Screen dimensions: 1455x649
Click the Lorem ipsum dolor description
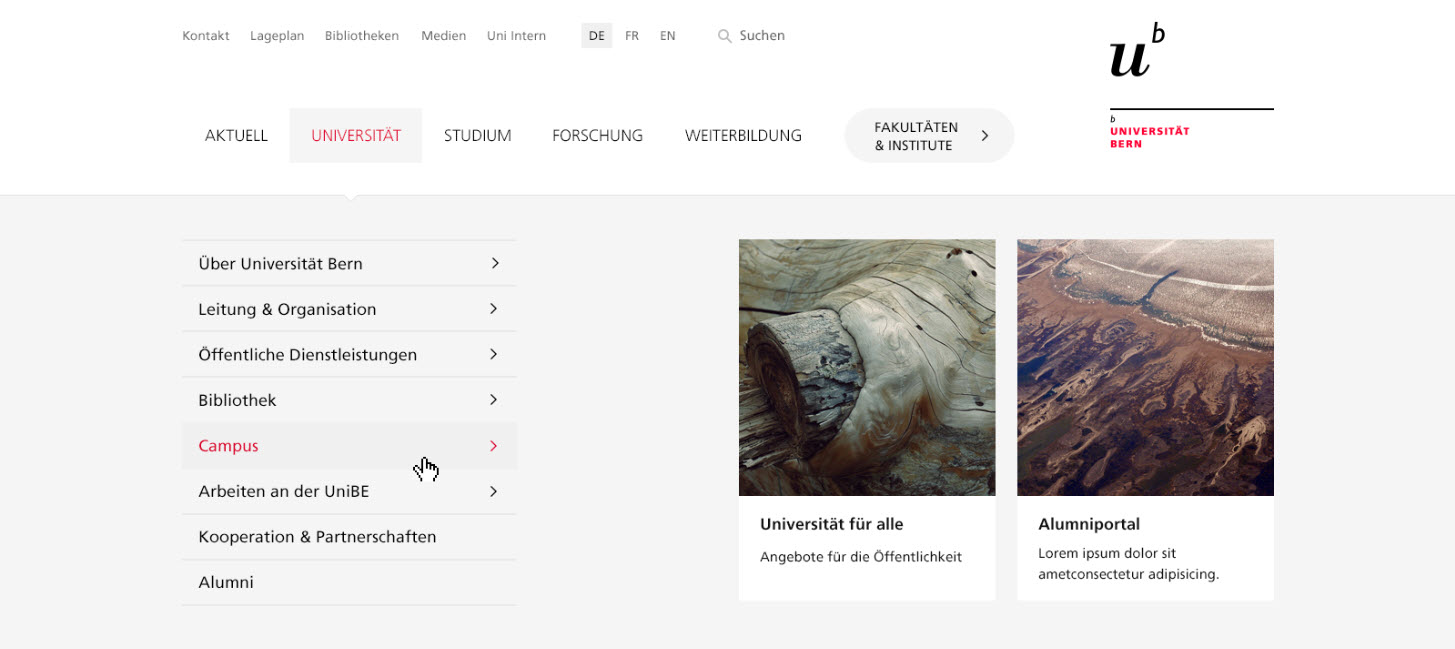click(x=1128, y=564)
